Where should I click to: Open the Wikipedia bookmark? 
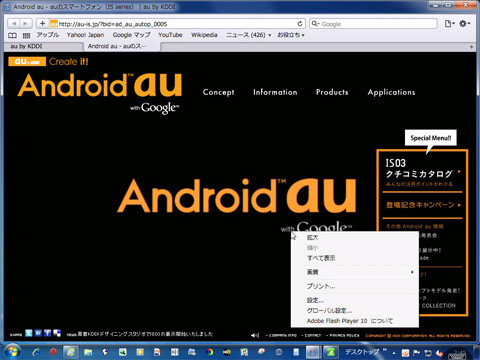[204, 35]
